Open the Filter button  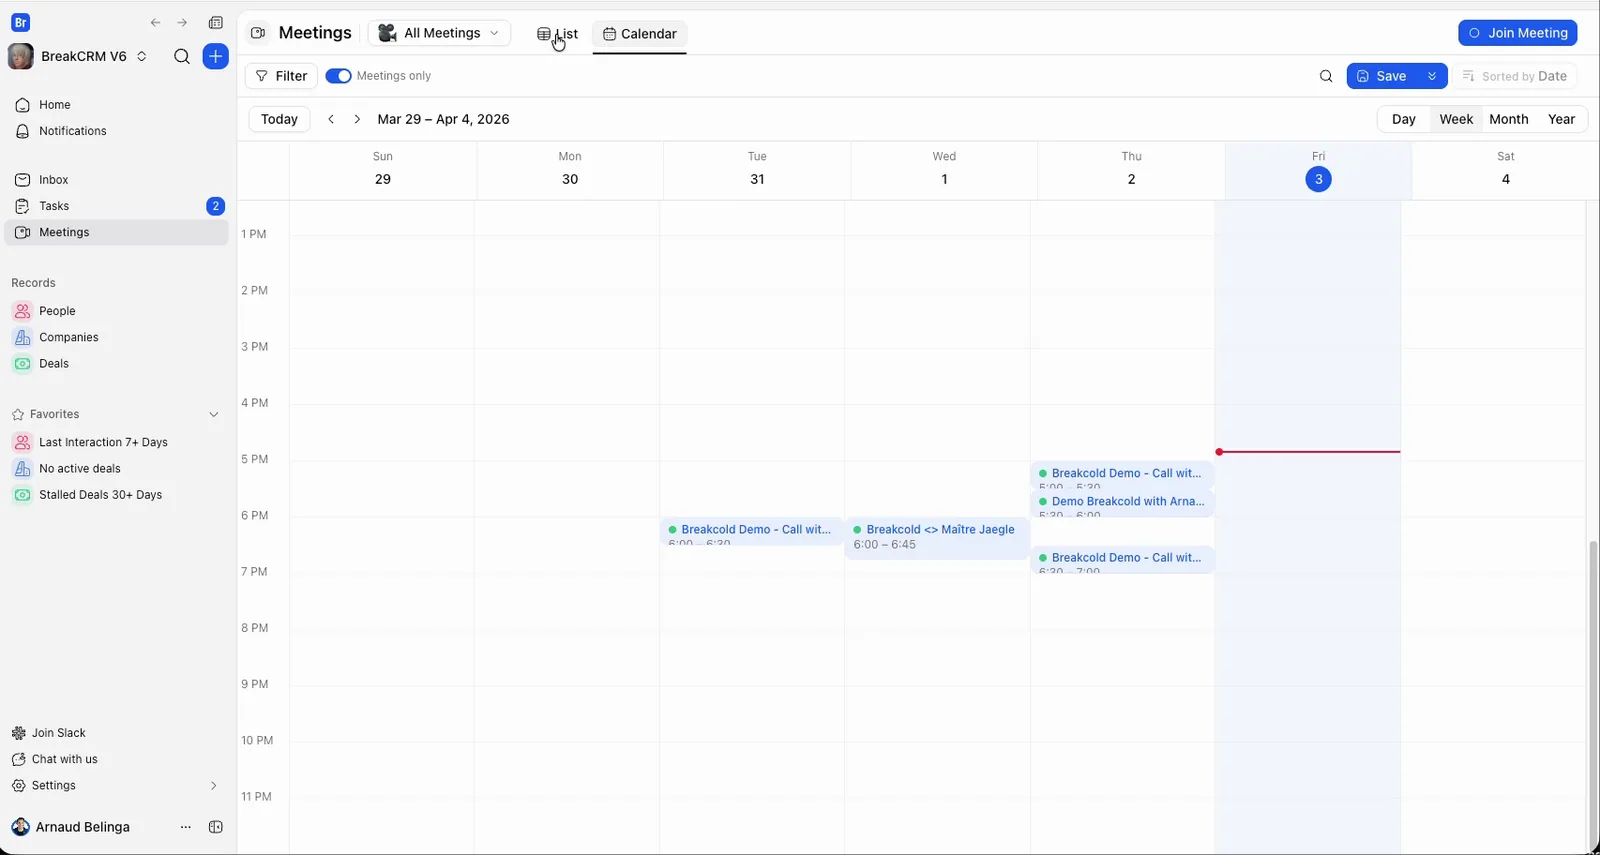pyautogui.click(x=281, y=76)
